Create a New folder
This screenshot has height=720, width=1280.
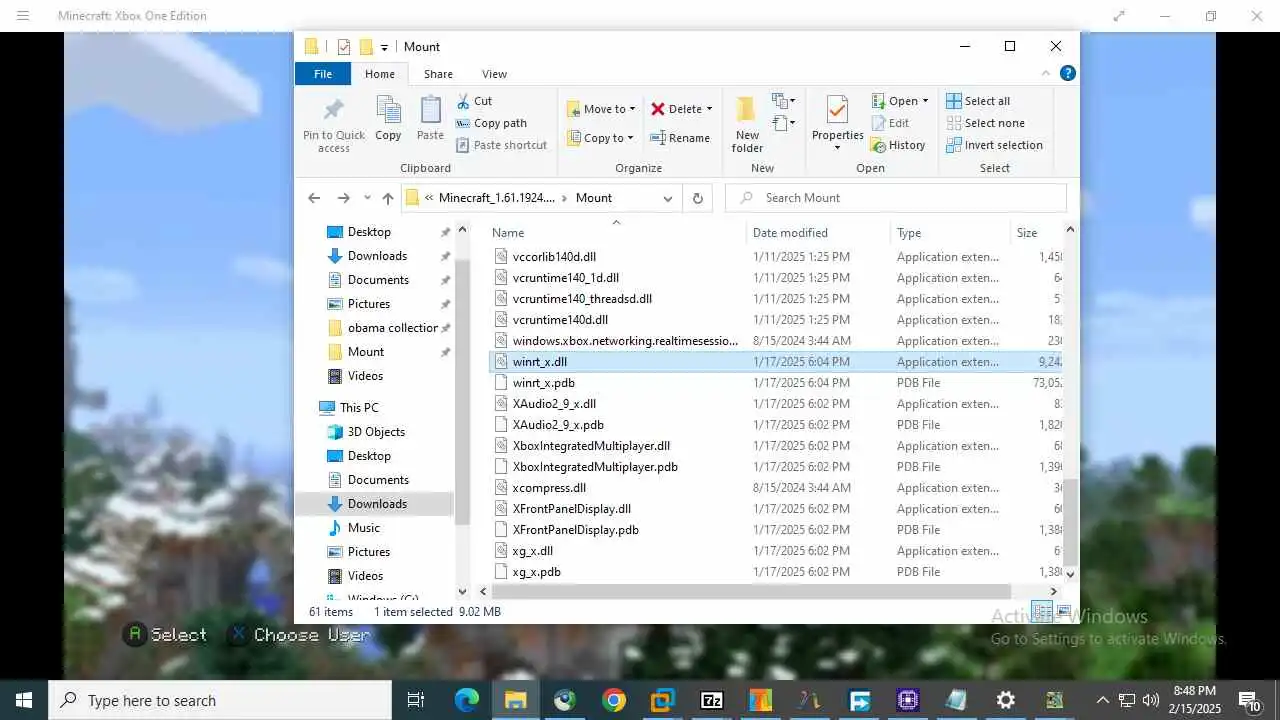[x=747, y=125]
